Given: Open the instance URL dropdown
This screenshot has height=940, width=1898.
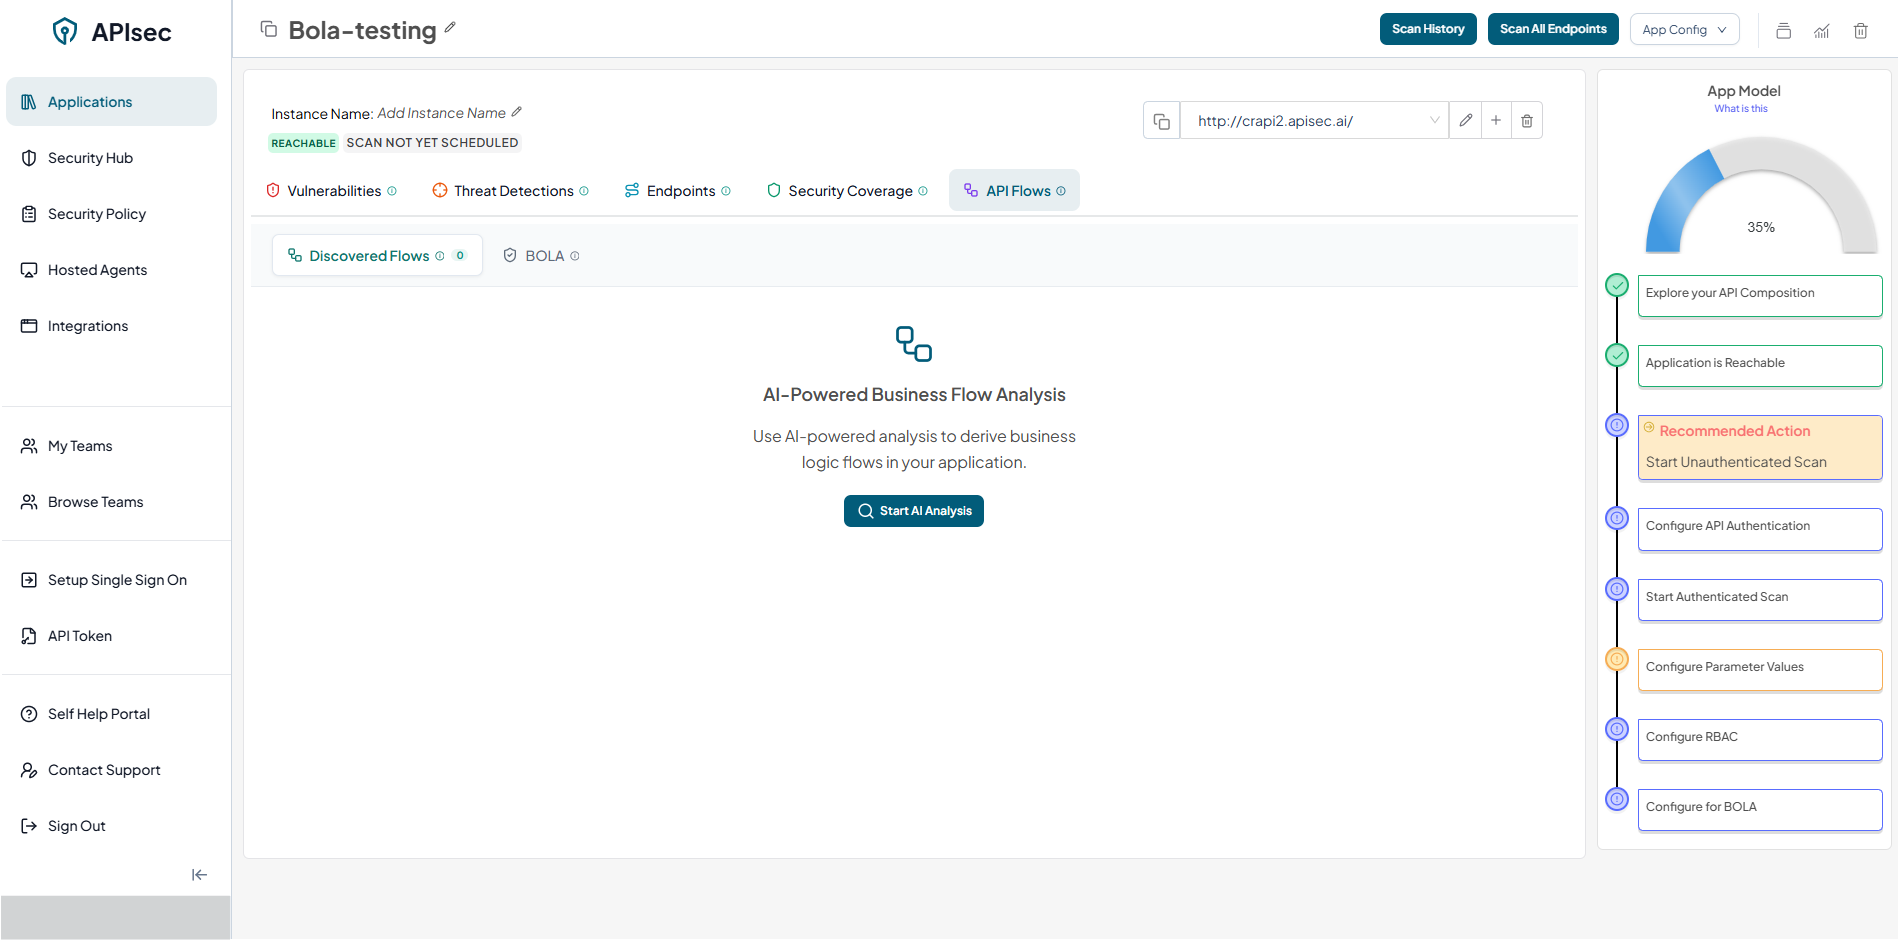Looking at the screenshot, I should pyautogui.click(x=1434, y=121).
